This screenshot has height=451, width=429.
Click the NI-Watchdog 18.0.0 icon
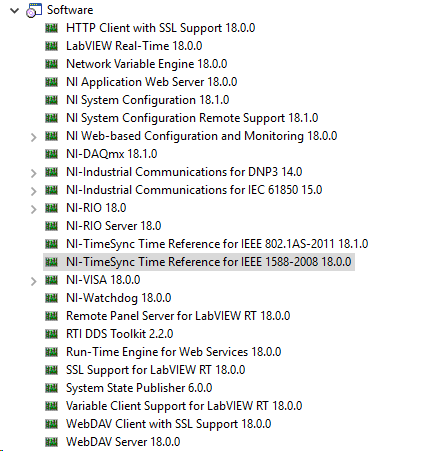(x=51, y=298)
